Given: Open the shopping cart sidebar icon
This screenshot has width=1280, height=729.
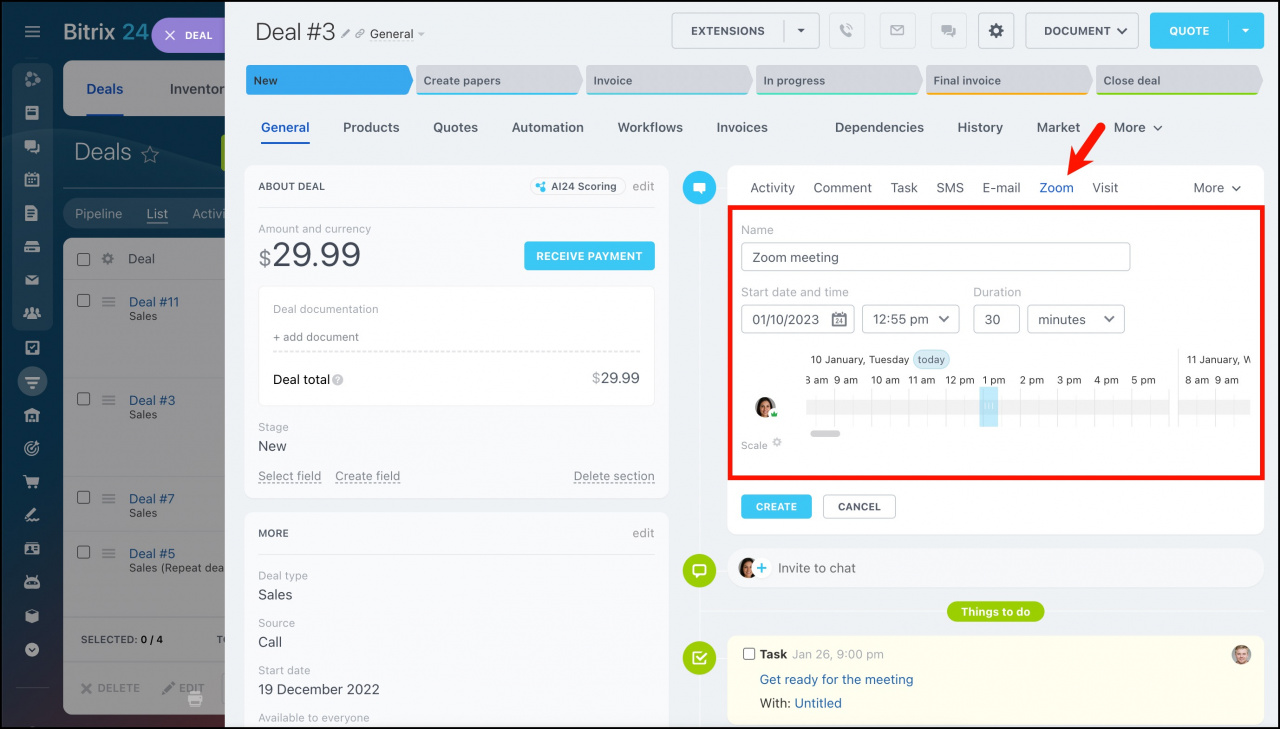Looking at the screenshot, I should (x=32, y=482).
